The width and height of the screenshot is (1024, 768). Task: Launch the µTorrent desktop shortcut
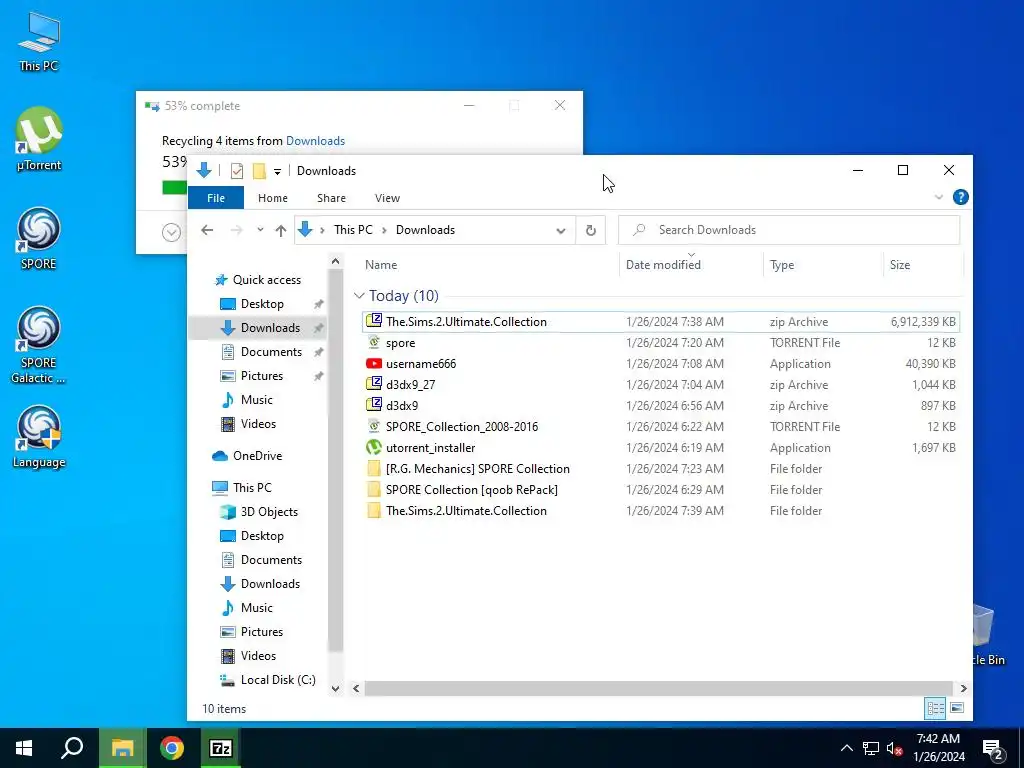[39, 139]
